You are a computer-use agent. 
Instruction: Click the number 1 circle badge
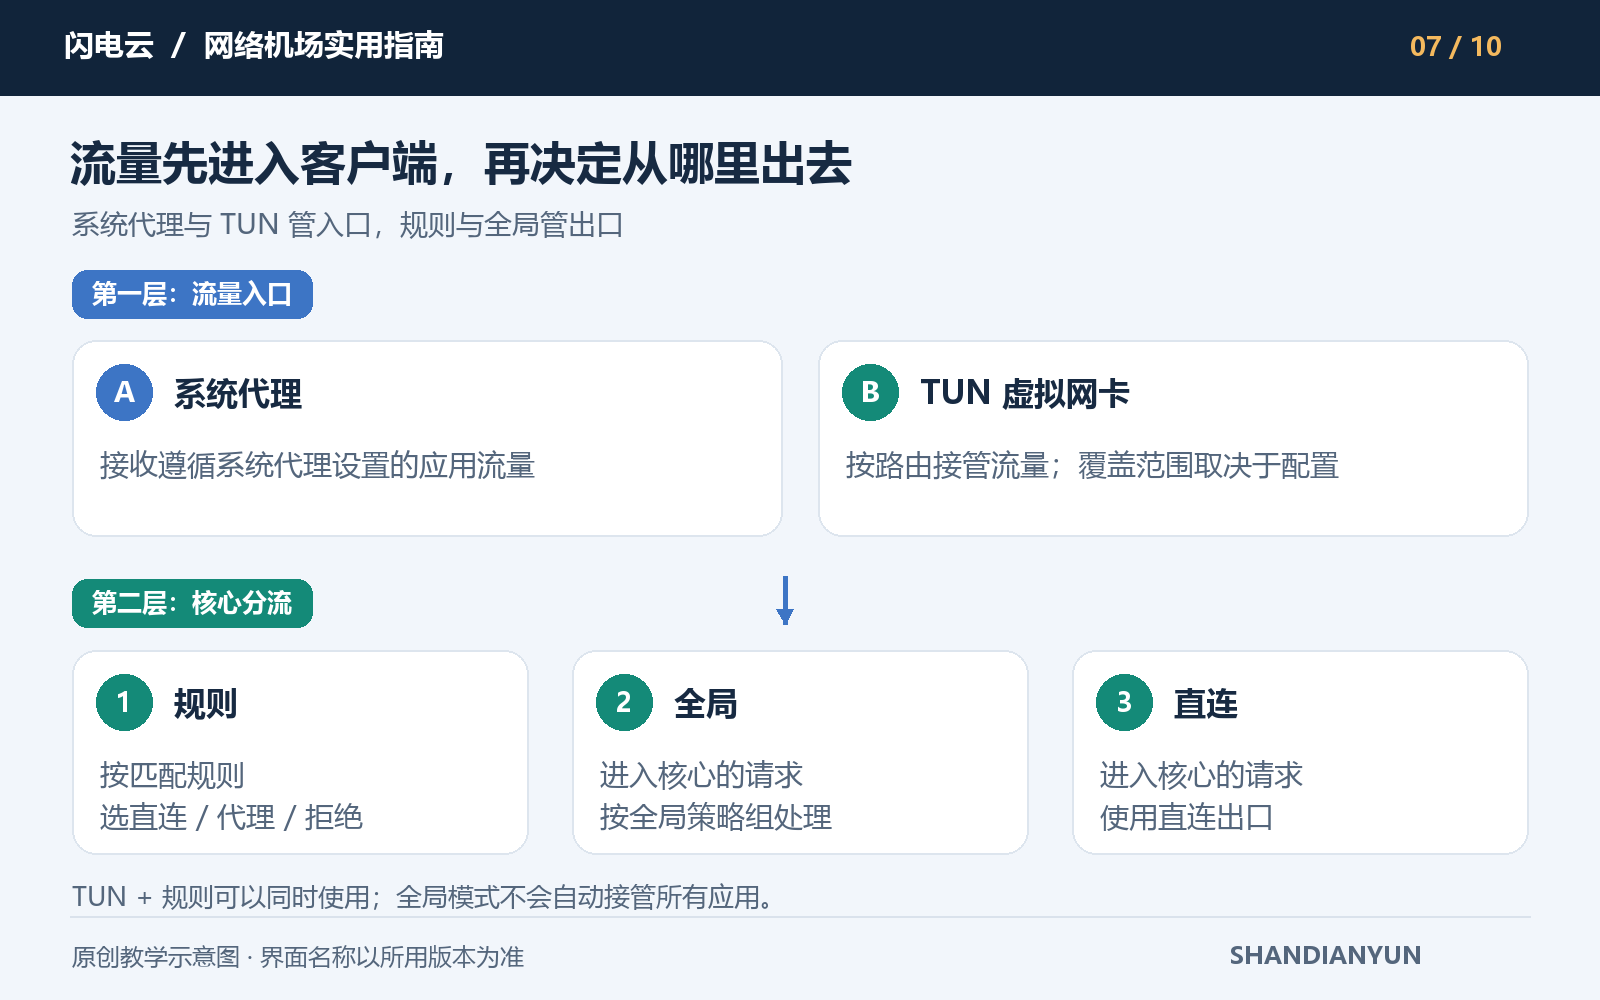[124, 703]
